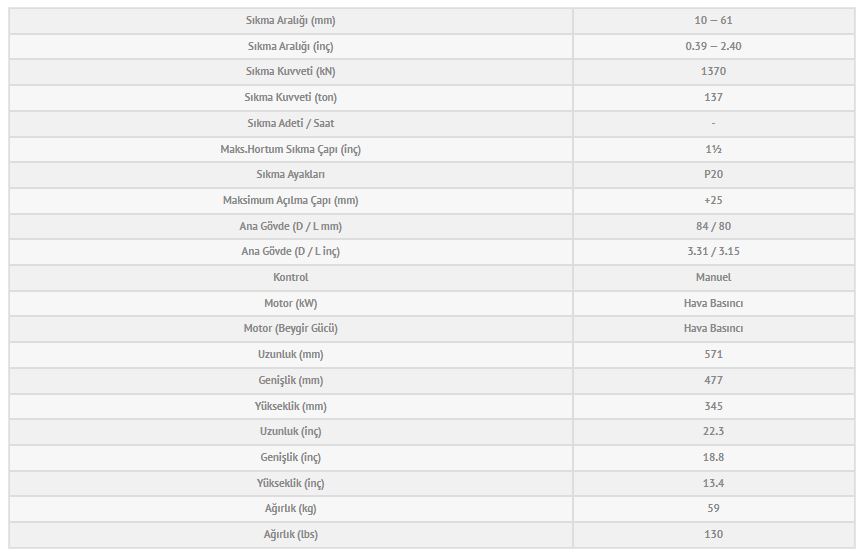Select the "Manuel" control value

click(x=713, y=277)
